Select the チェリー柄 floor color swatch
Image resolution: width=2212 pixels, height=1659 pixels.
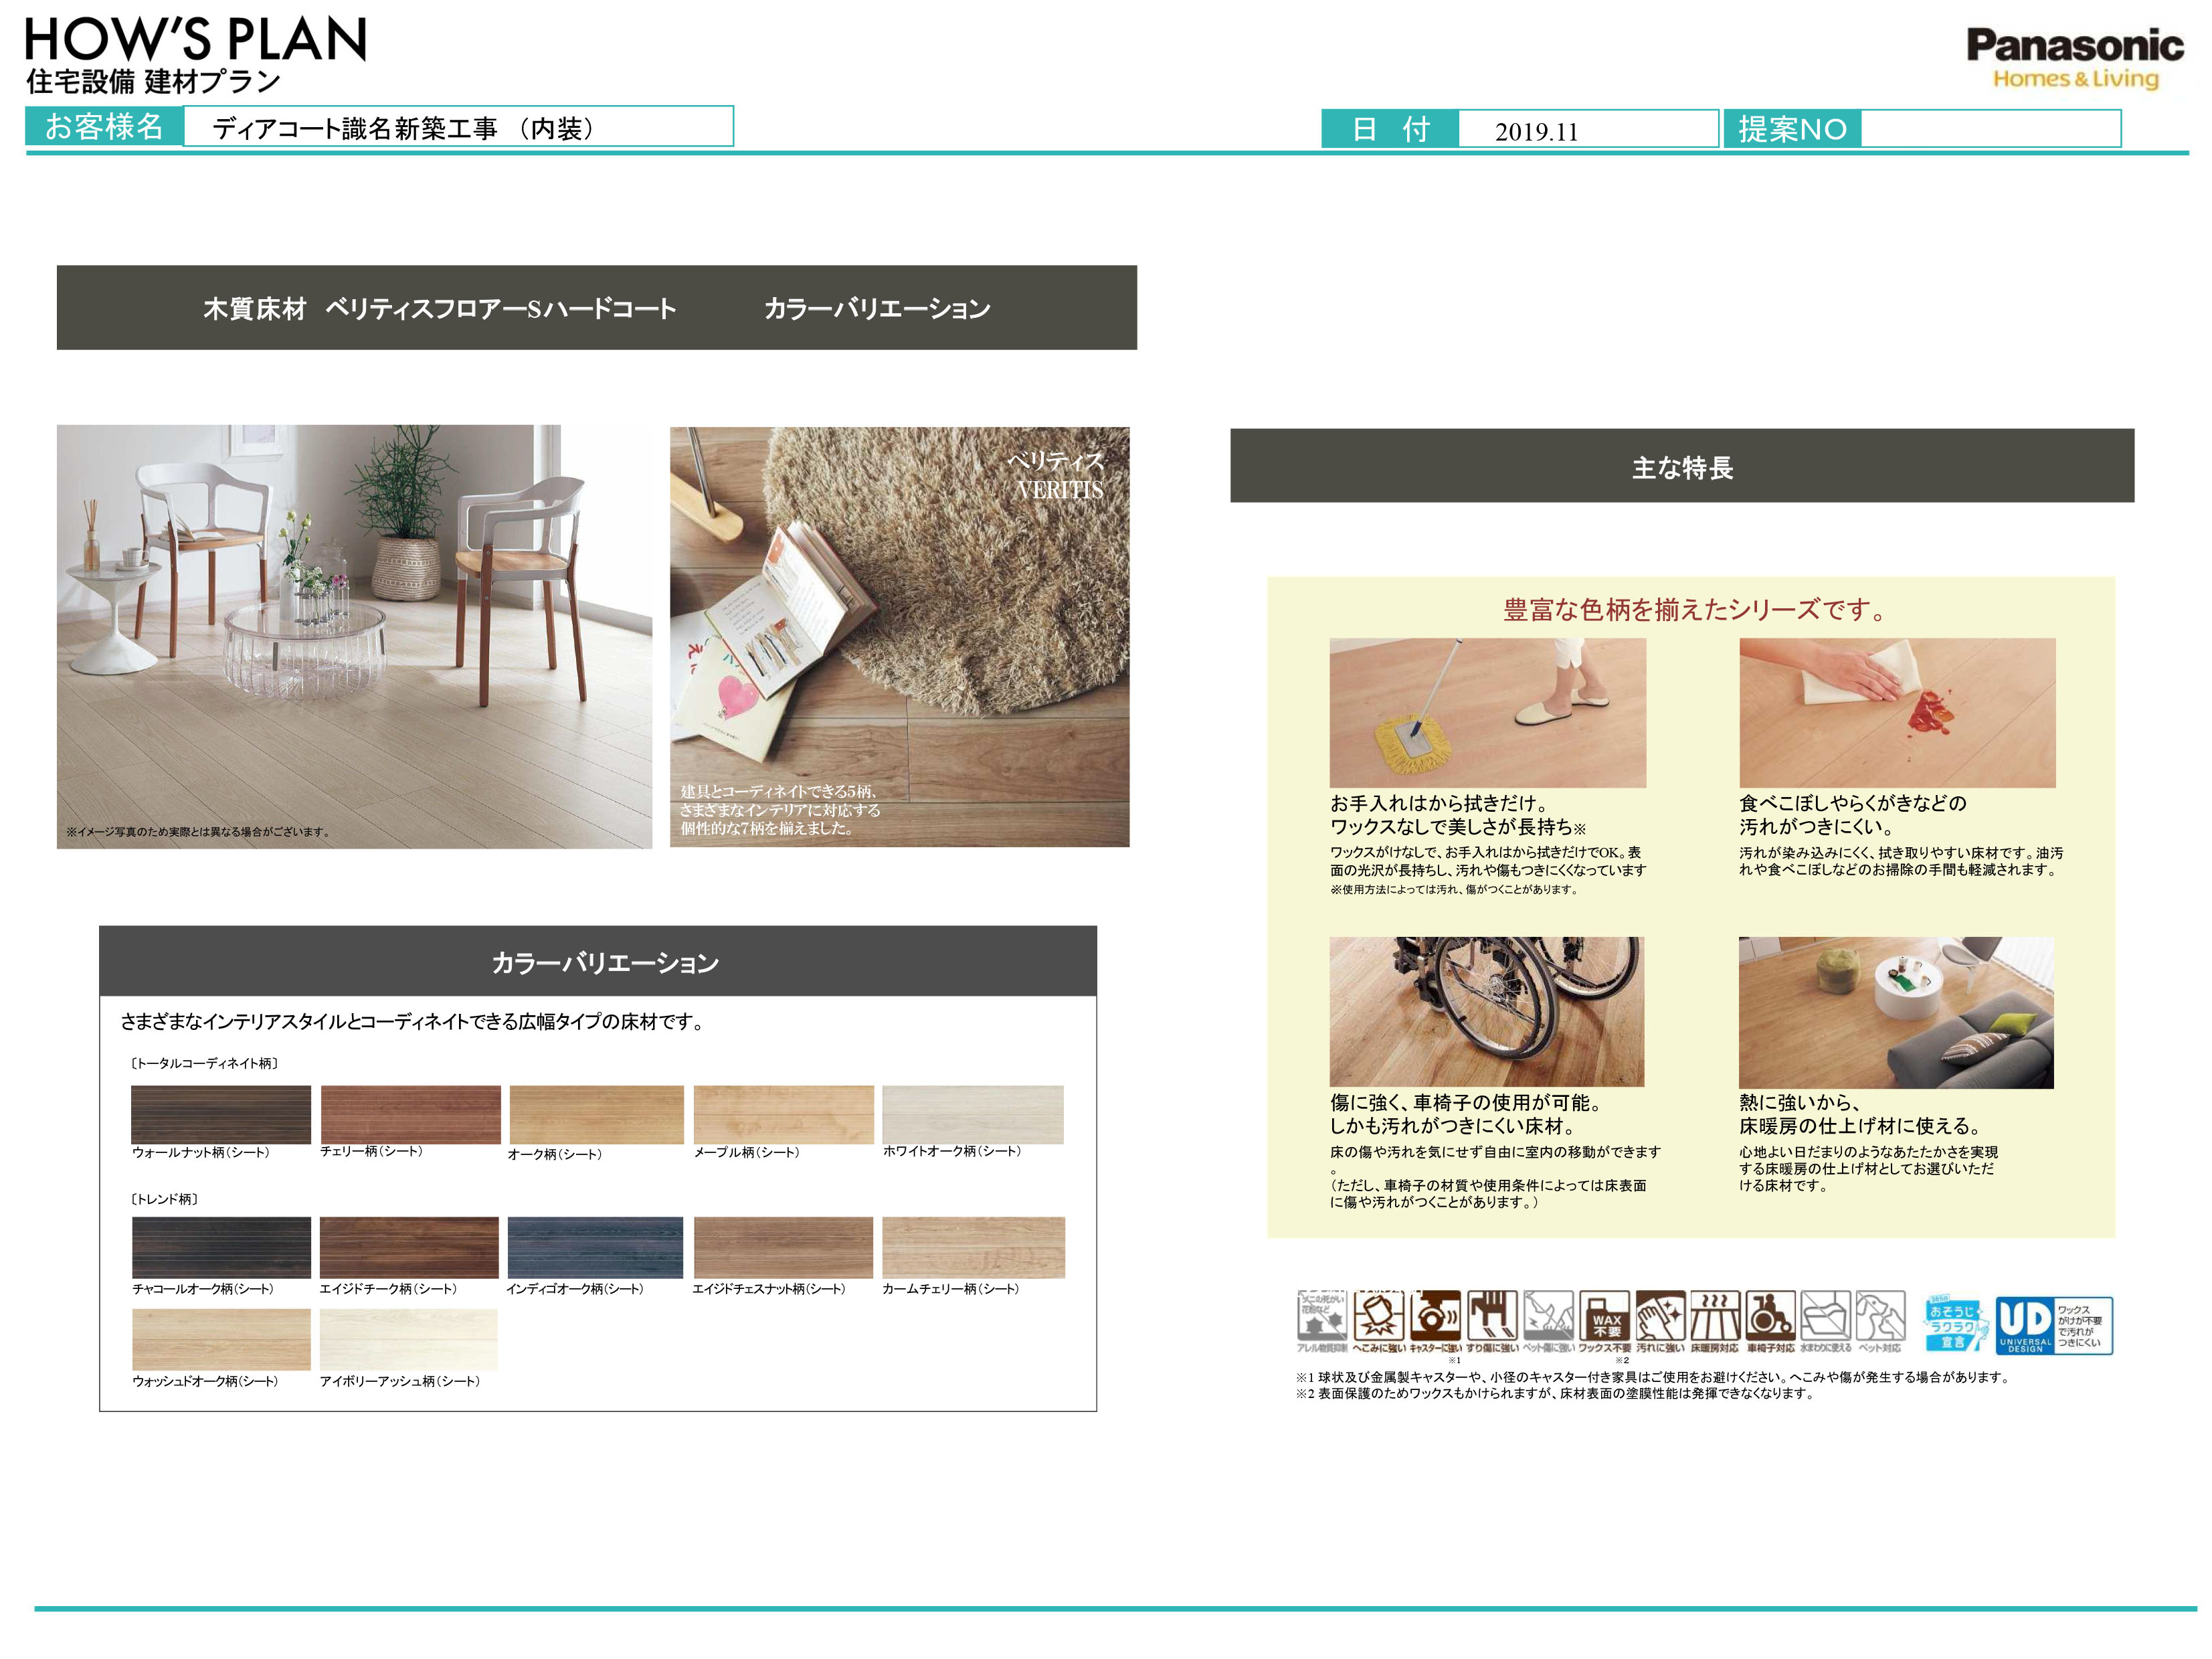[x=410, y=1114]
